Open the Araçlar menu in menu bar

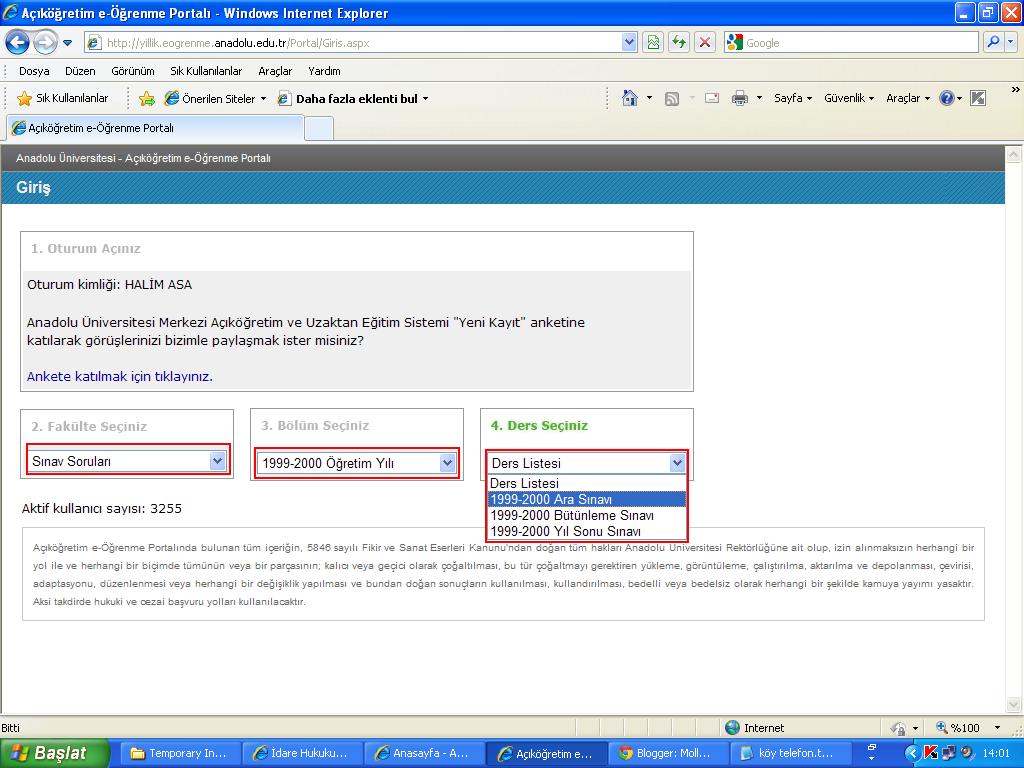pos(275,71)
